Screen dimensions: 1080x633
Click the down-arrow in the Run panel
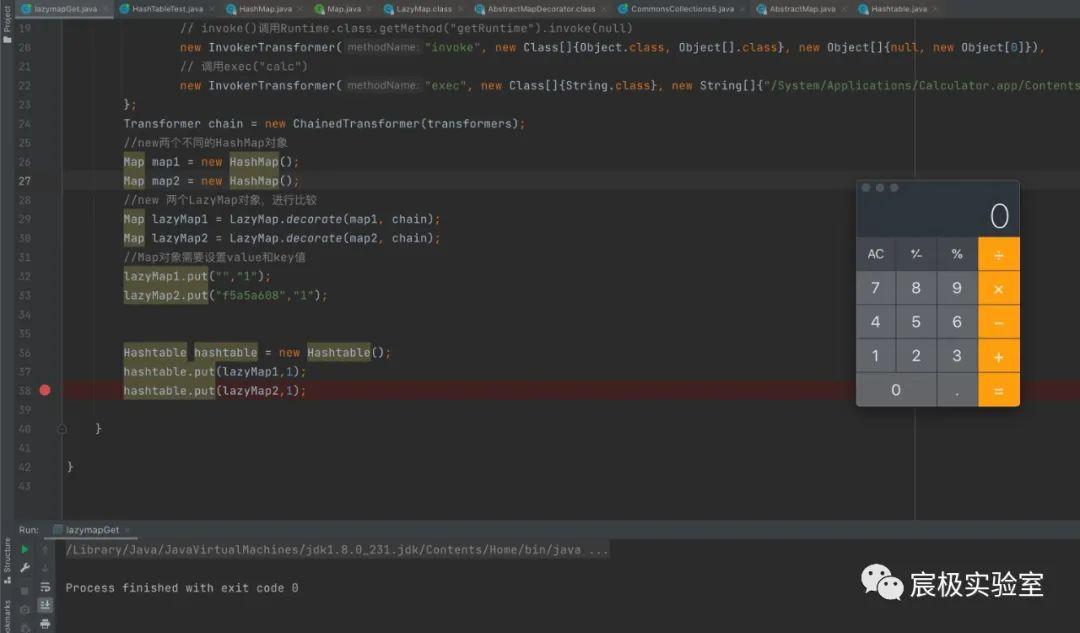pos(45,568)
